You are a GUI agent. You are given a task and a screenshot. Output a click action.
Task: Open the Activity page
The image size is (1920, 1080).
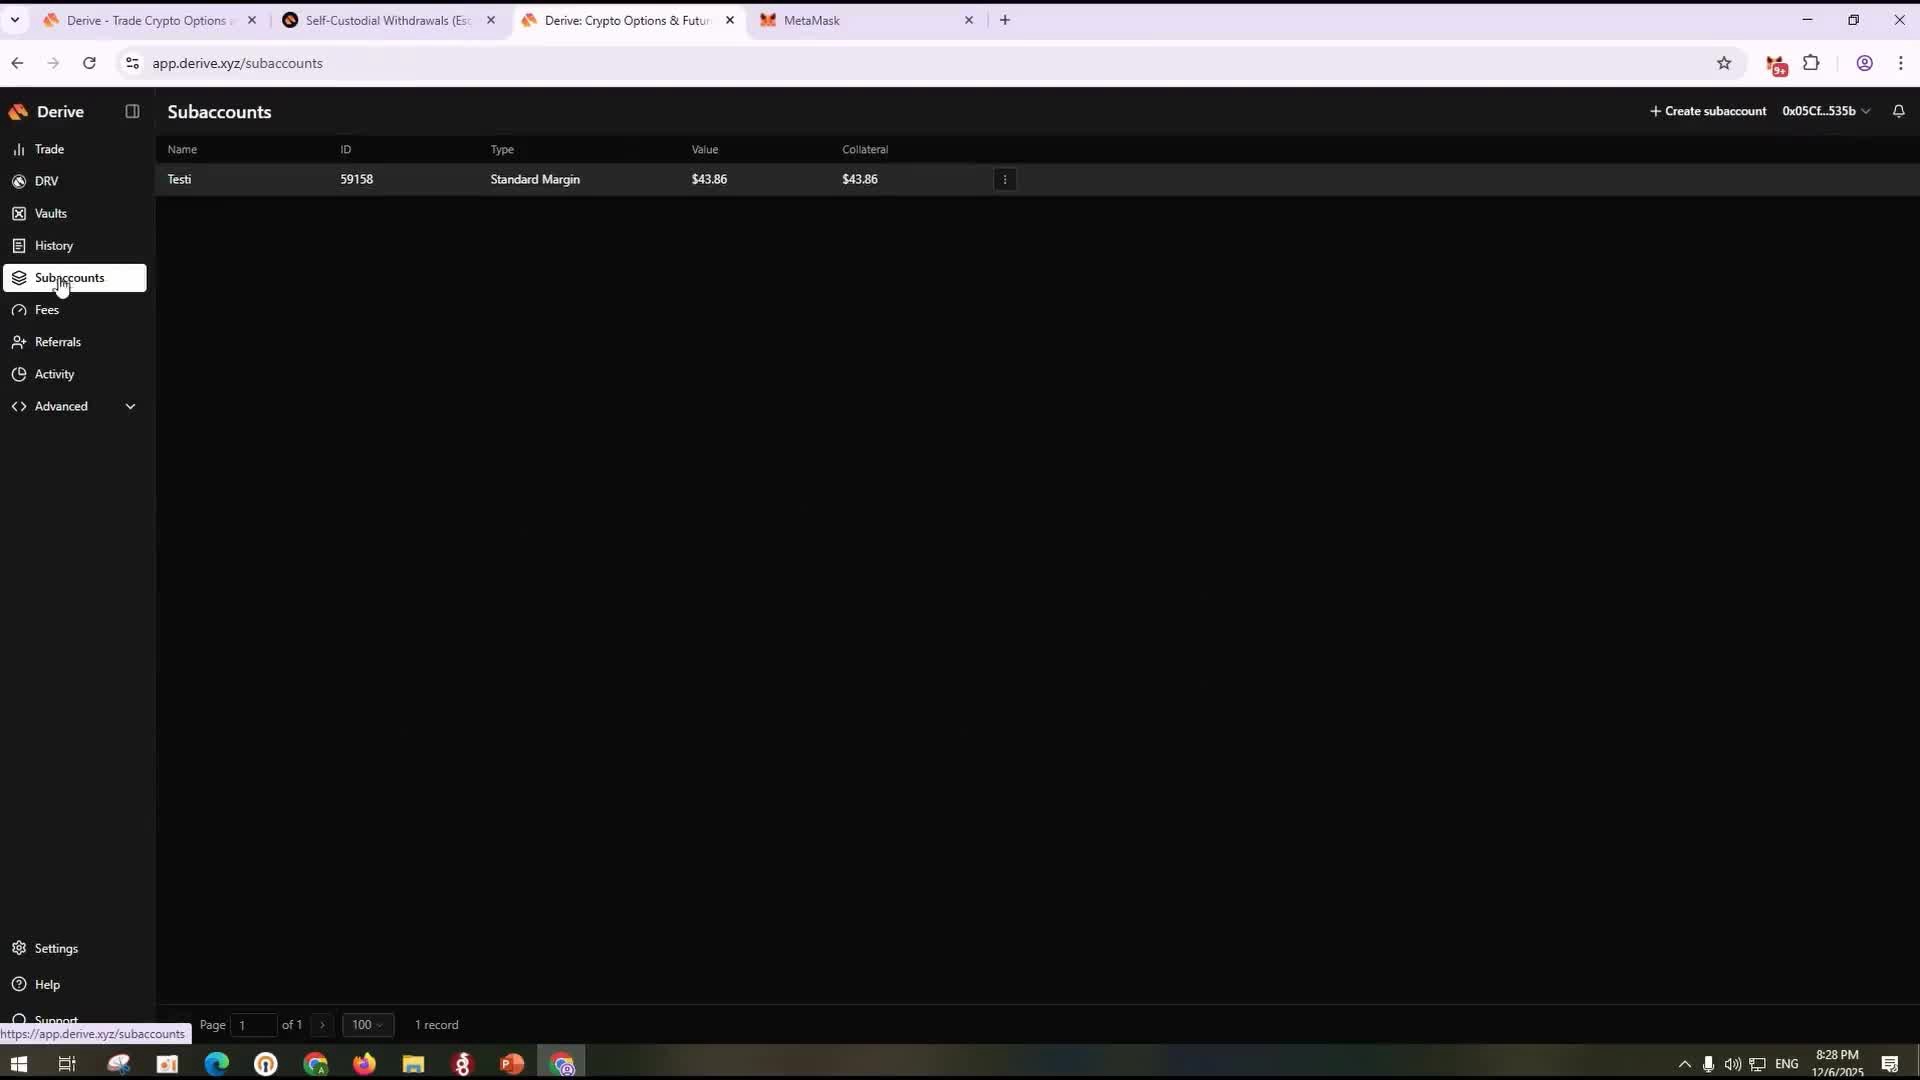coord(54,374)
